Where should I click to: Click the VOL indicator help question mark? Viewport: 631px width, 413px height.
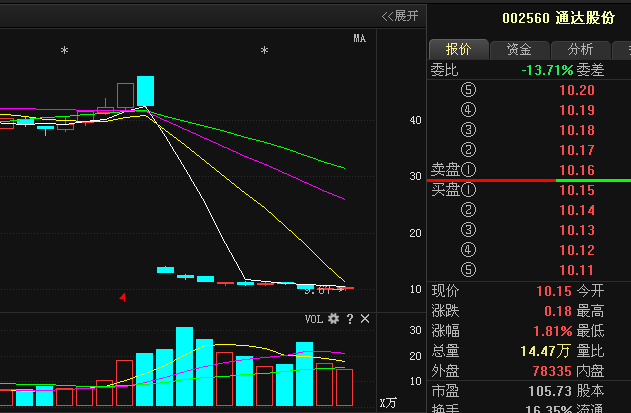(x=350, y=319)
